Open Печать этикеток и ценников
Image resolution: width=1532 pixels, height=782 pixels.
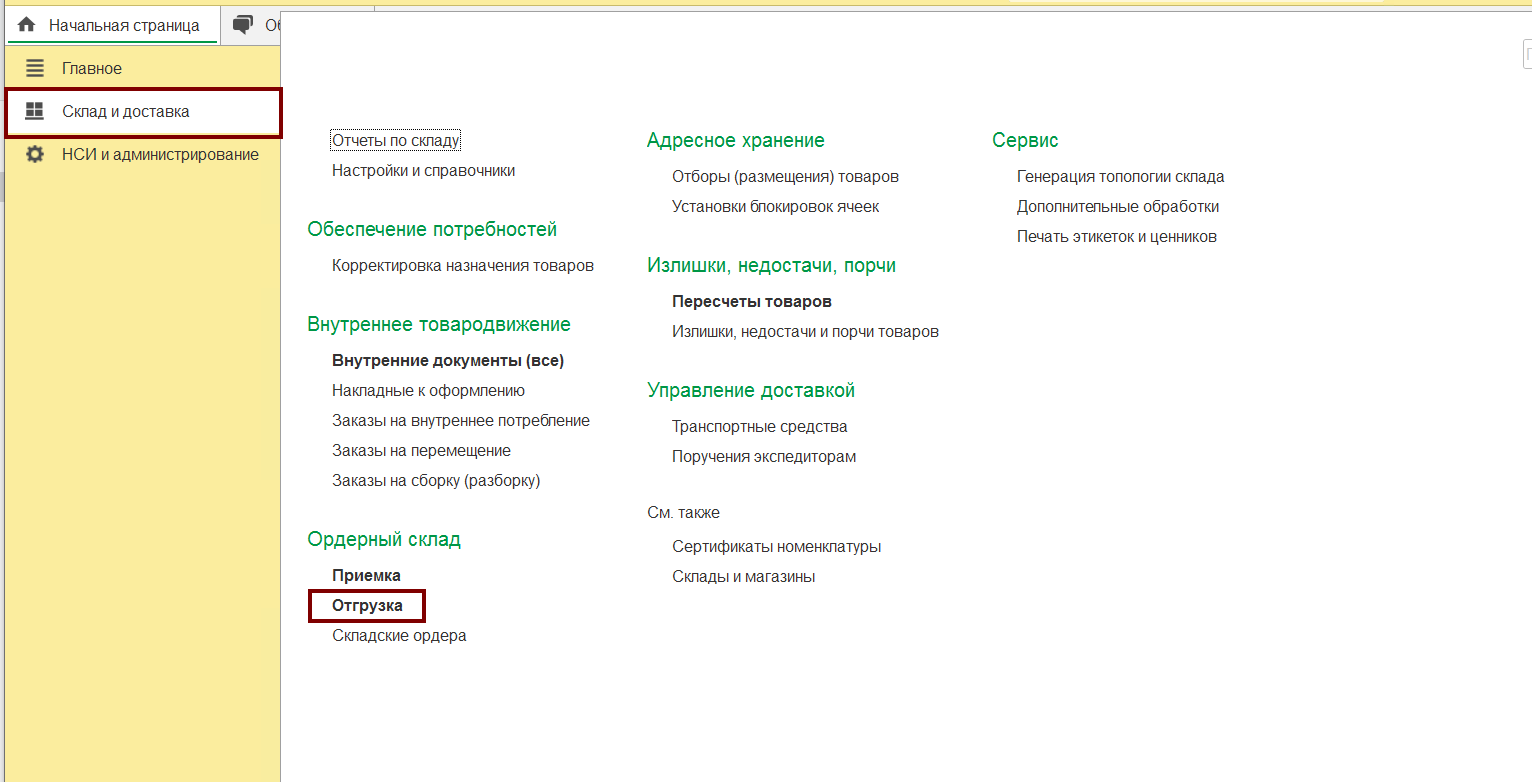coord(1117,237)
